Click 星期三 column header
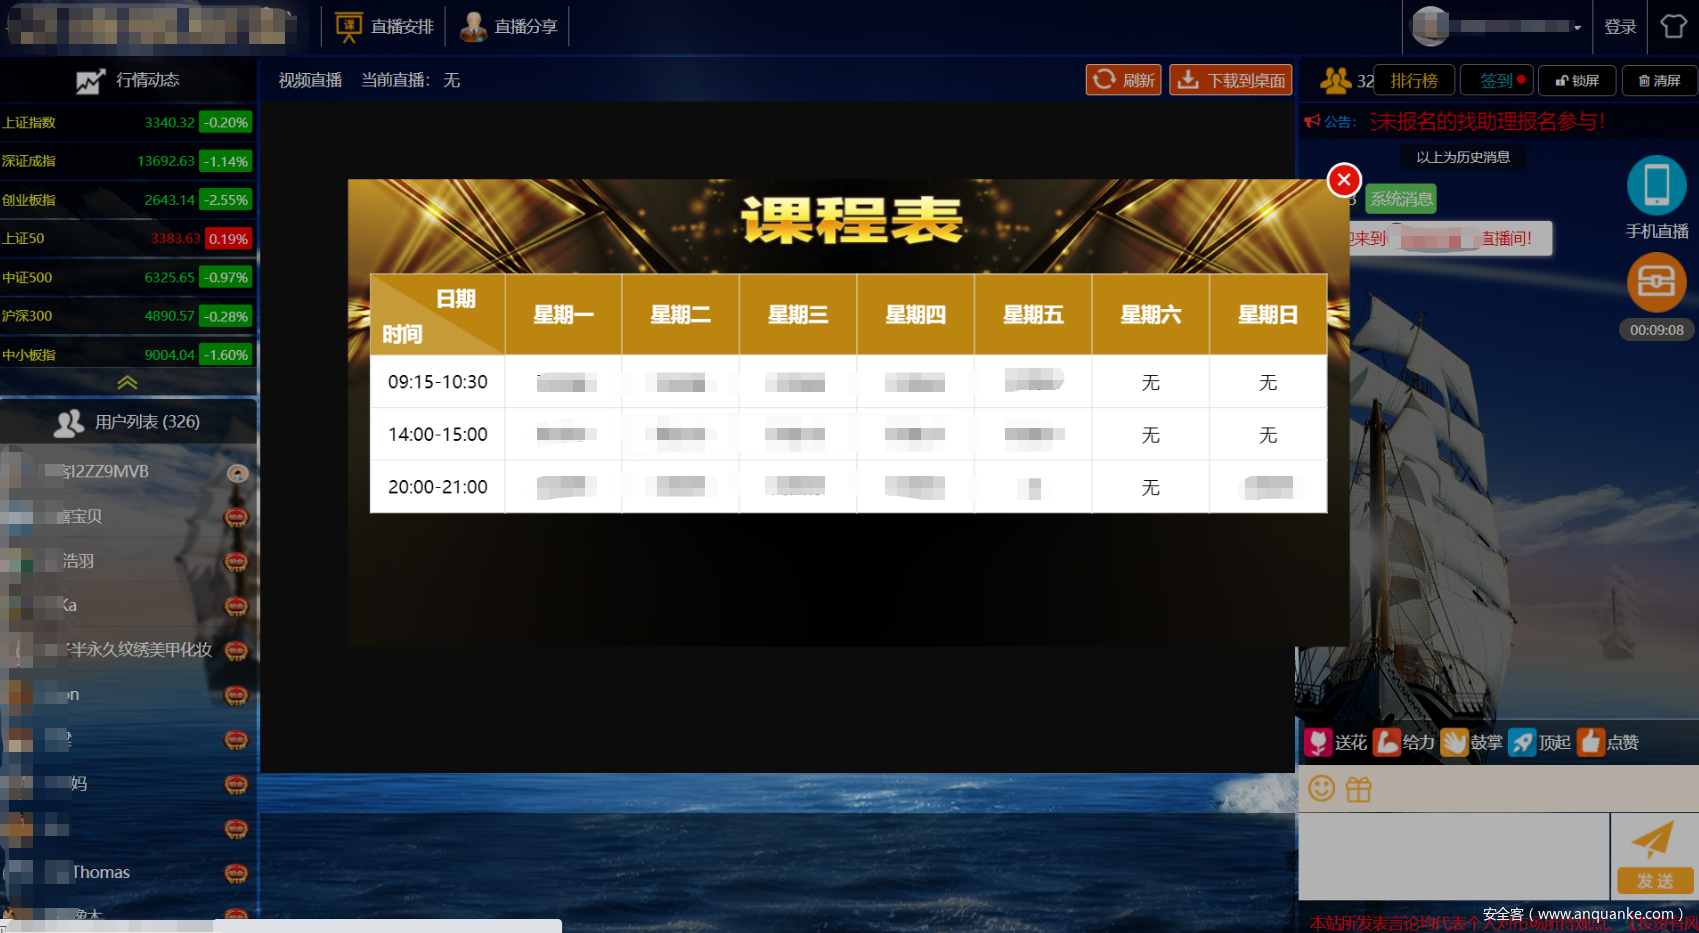This screenshot has width=1699, height=933. coord(798,315)
